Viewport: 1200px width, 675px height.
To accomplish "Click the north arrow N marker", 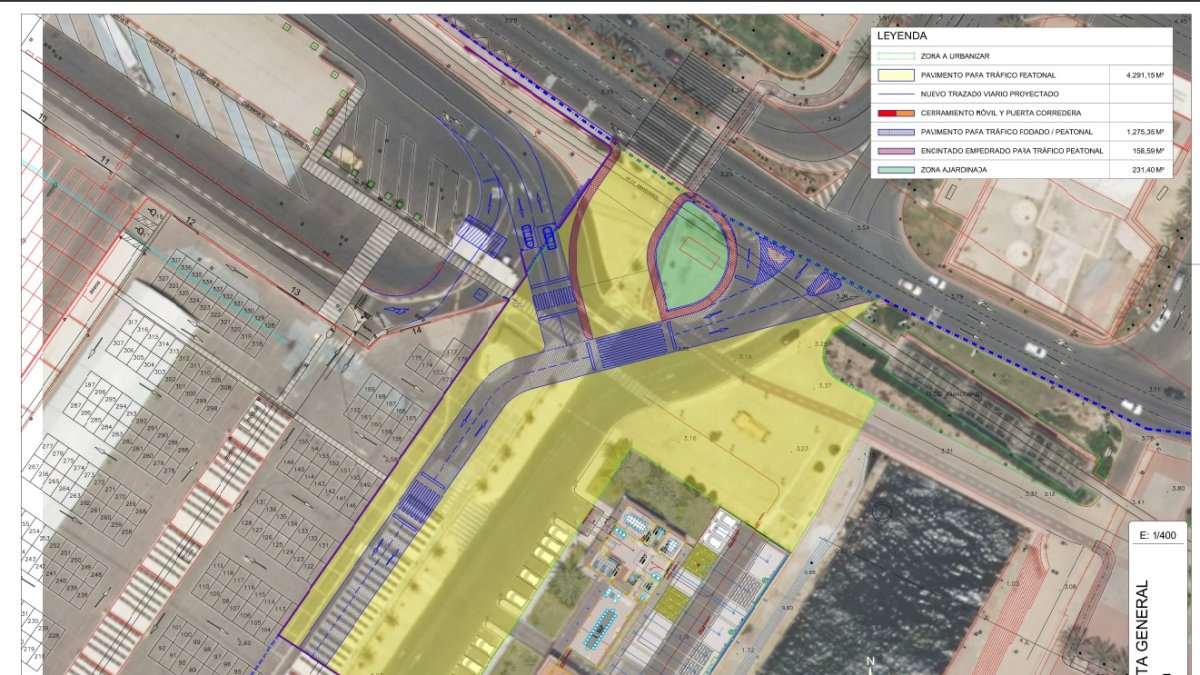I will click(x=870, y=662).
